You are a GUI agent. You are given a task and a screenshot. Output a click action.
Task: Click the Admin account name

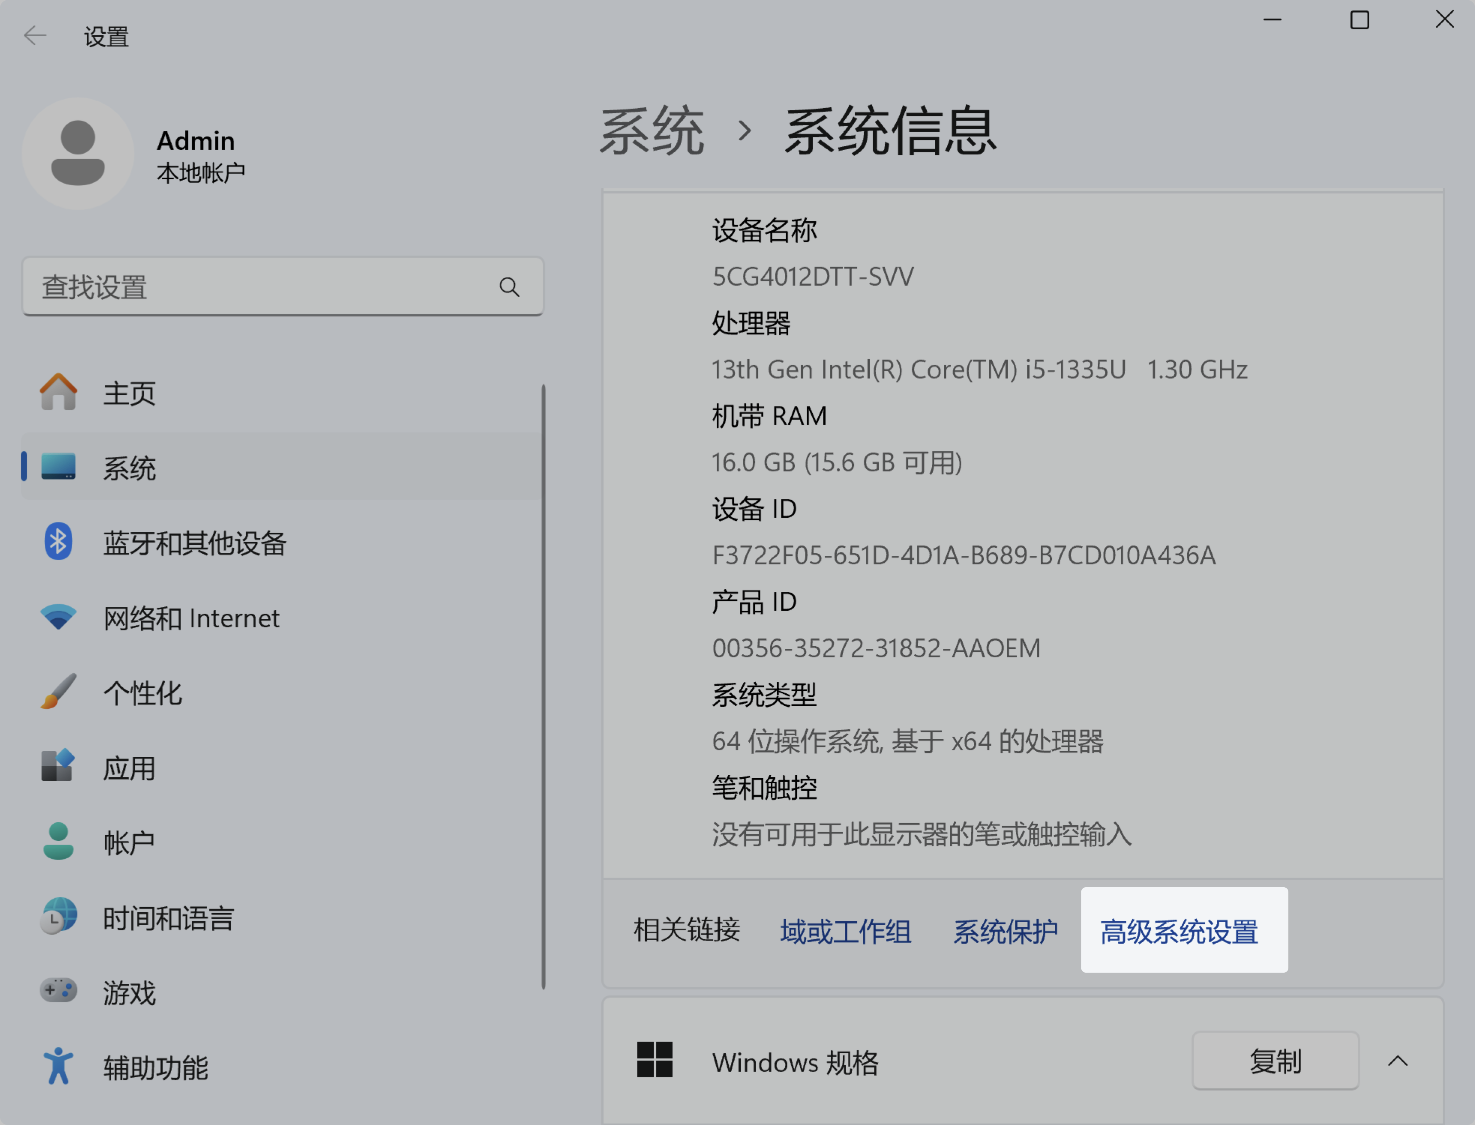(x=196, y=140)
